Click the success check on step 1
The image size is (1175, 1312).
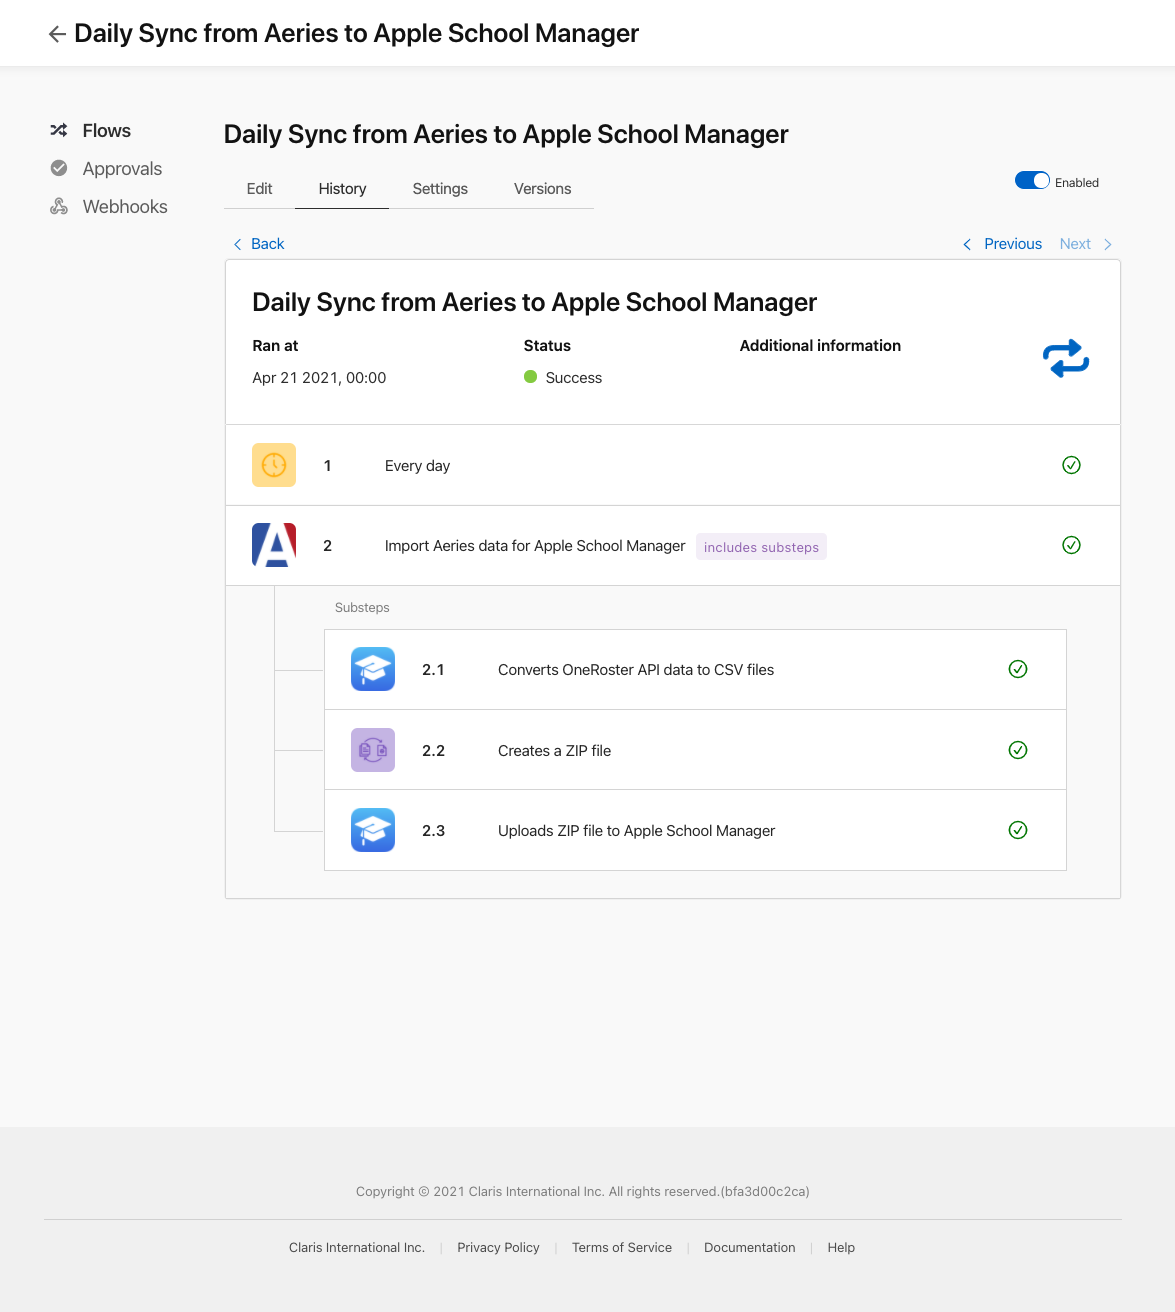(1071, 465)
